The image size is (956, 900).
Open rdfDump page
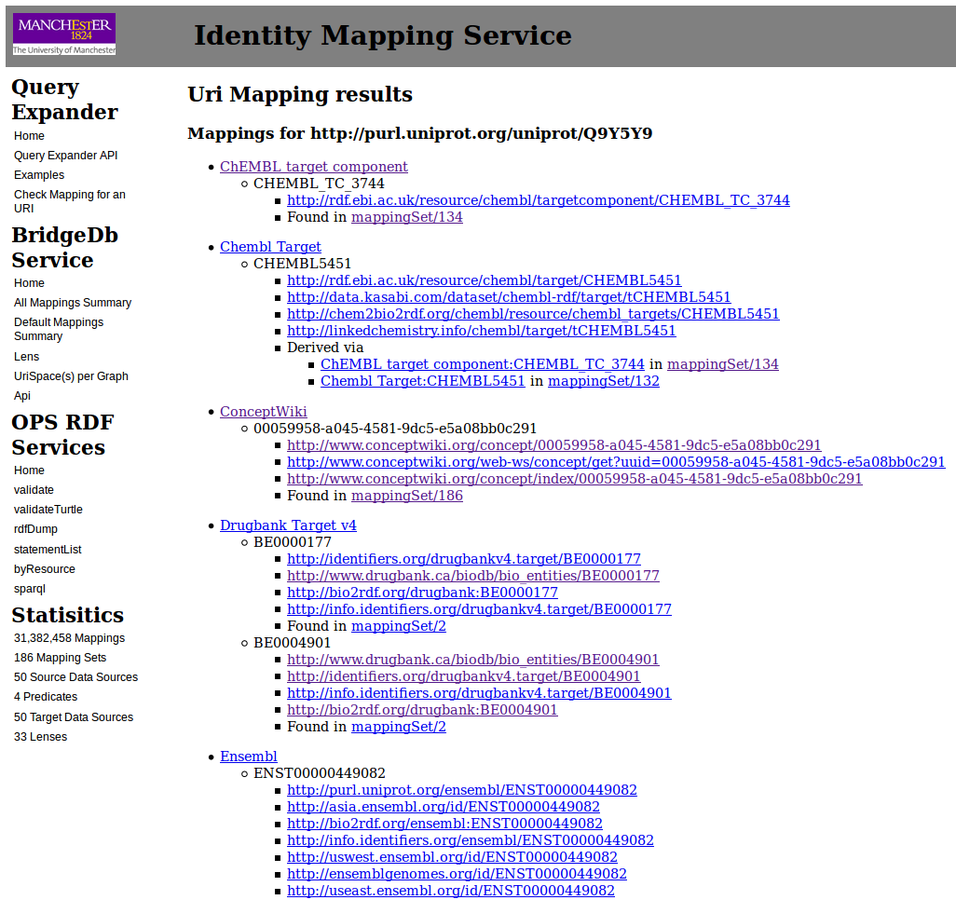coord(35,529)
